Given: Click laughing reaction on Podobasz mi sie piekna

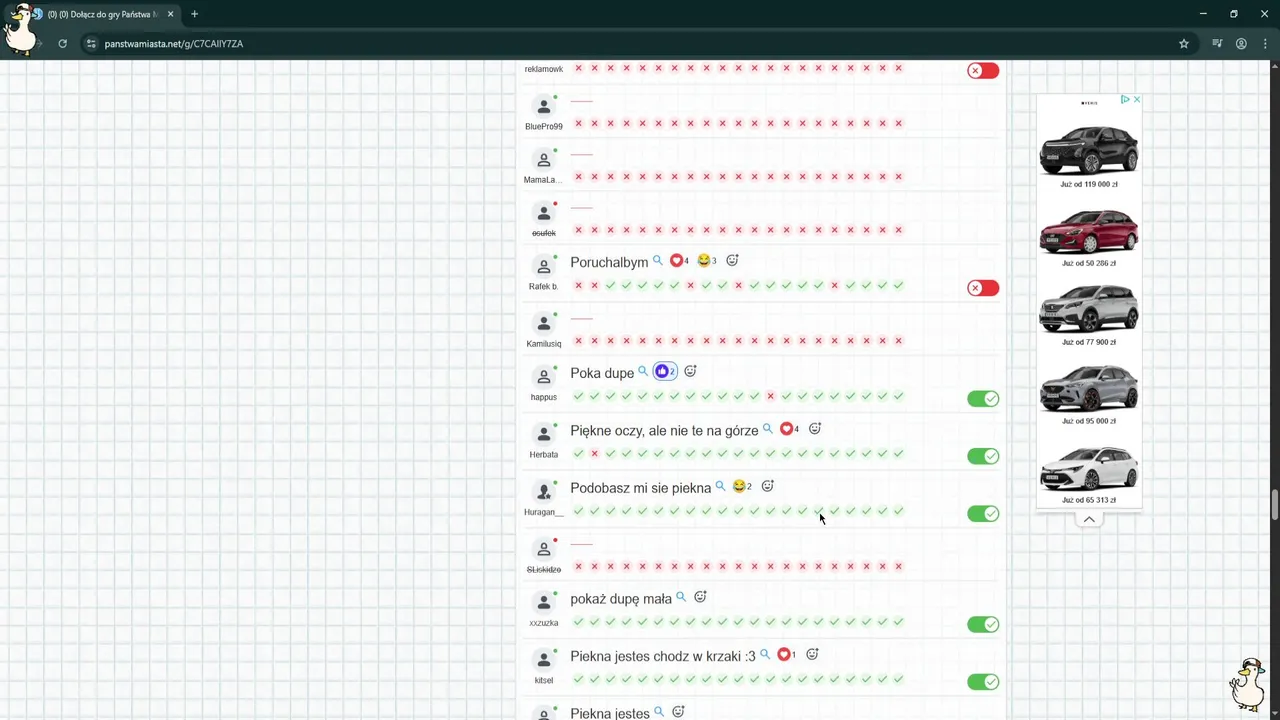Looking at the screenshot, I should tap(742, 487).
